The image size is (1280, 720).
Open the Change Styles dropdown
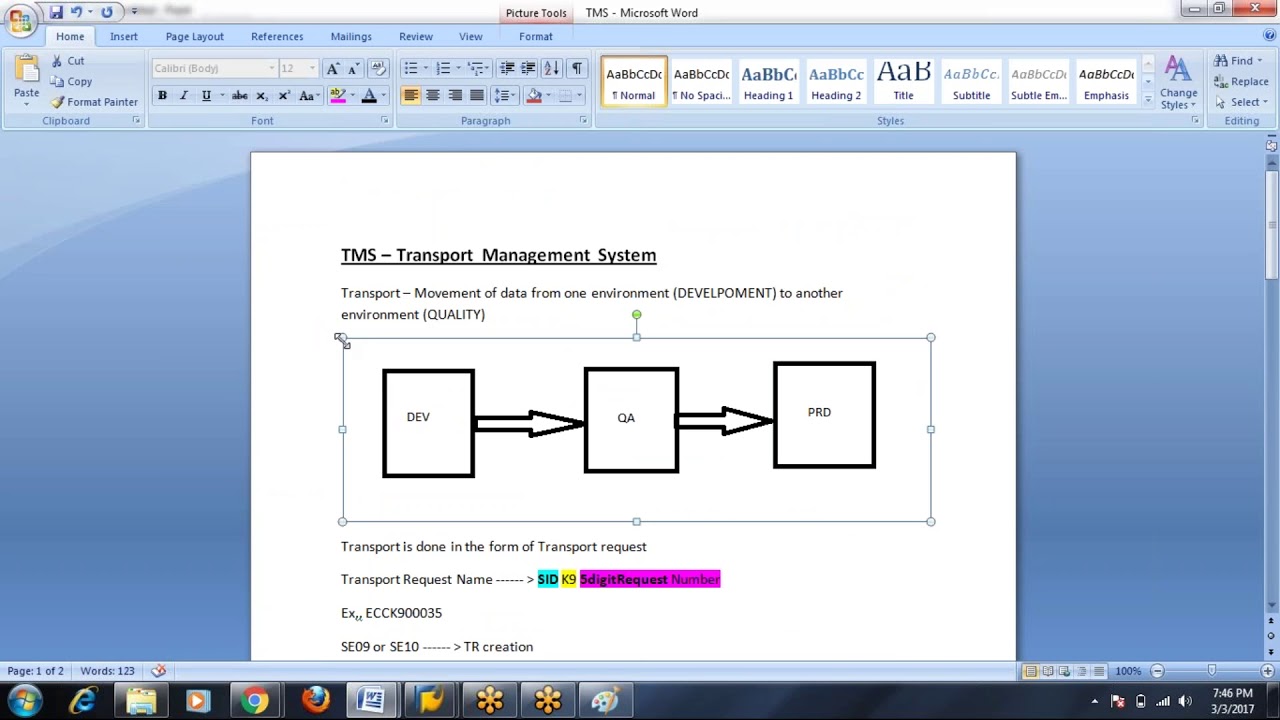(1178, 82)
